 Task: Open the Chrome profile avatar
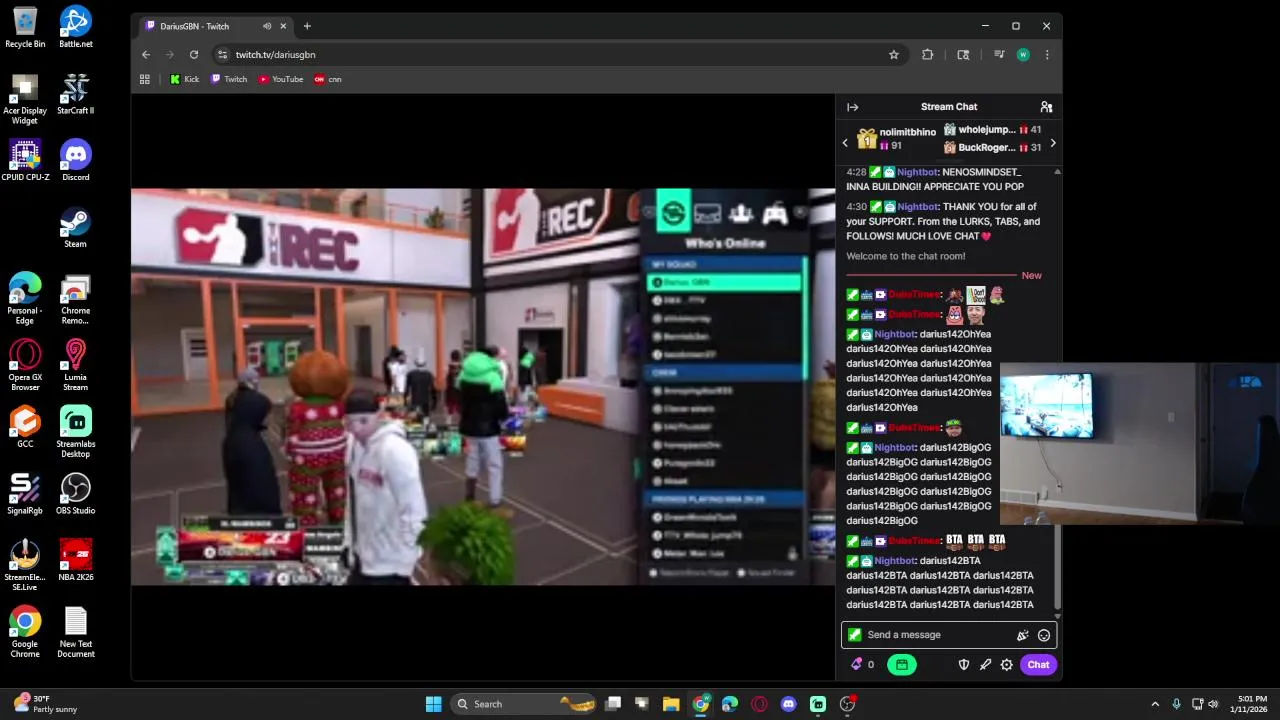(x=1023, y=55)
